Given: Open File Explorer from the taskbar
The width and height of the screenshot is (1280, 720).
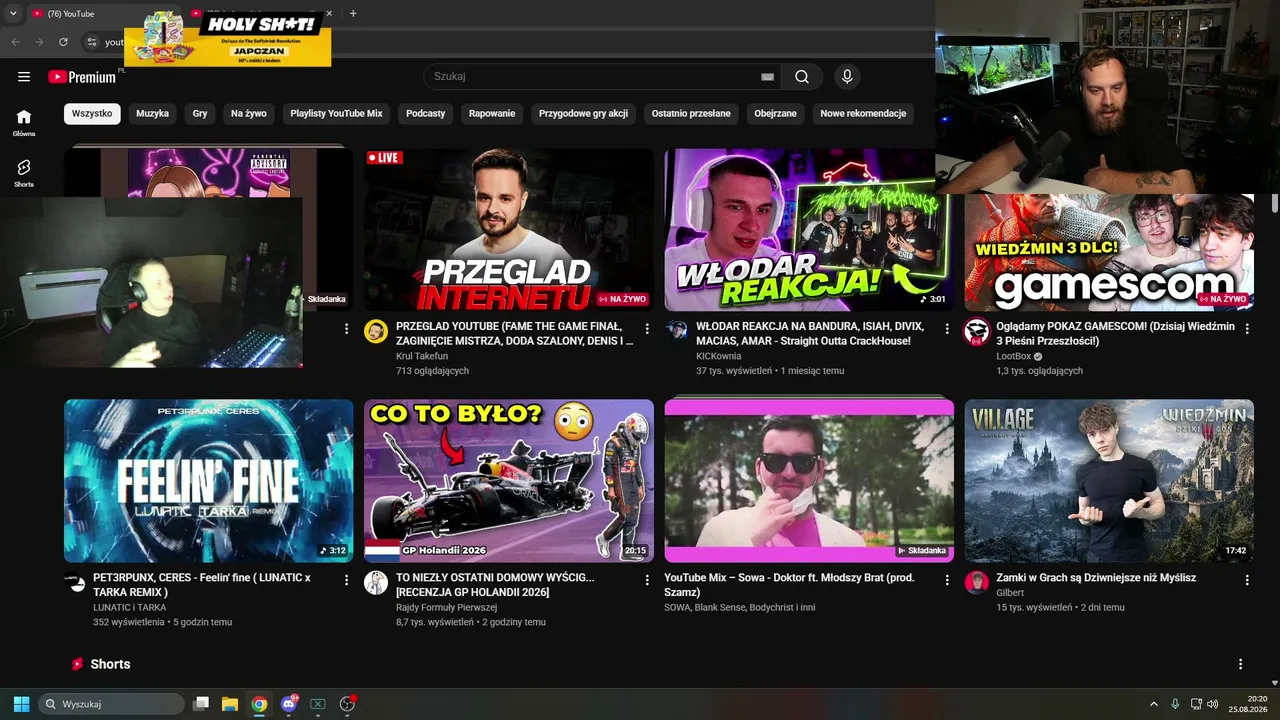Looking at the screenshot, I should coord(230,704).
